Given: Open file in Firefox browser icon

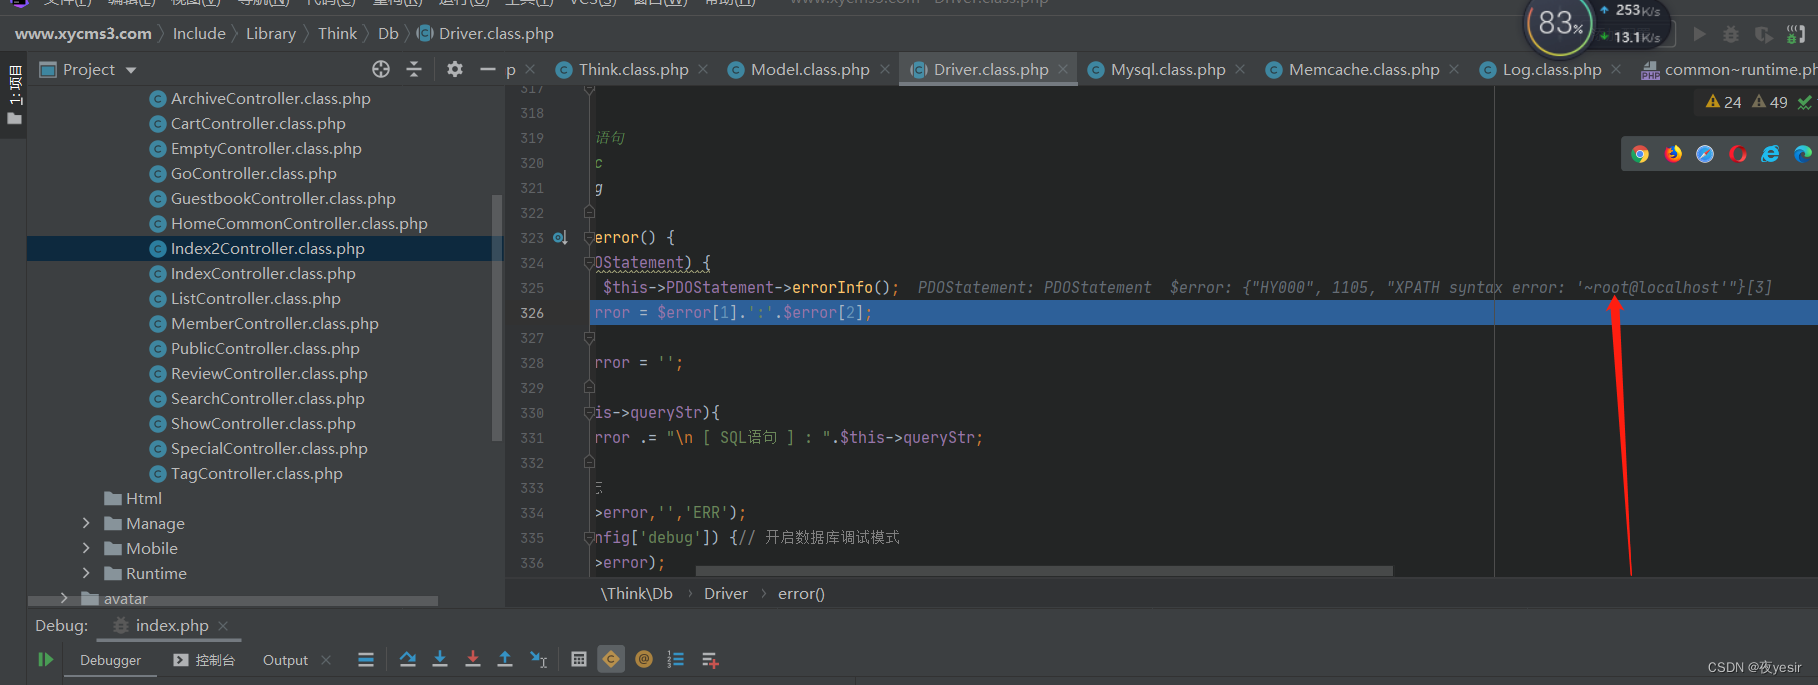Looking at the screenshot, I should coord(1673,154).
